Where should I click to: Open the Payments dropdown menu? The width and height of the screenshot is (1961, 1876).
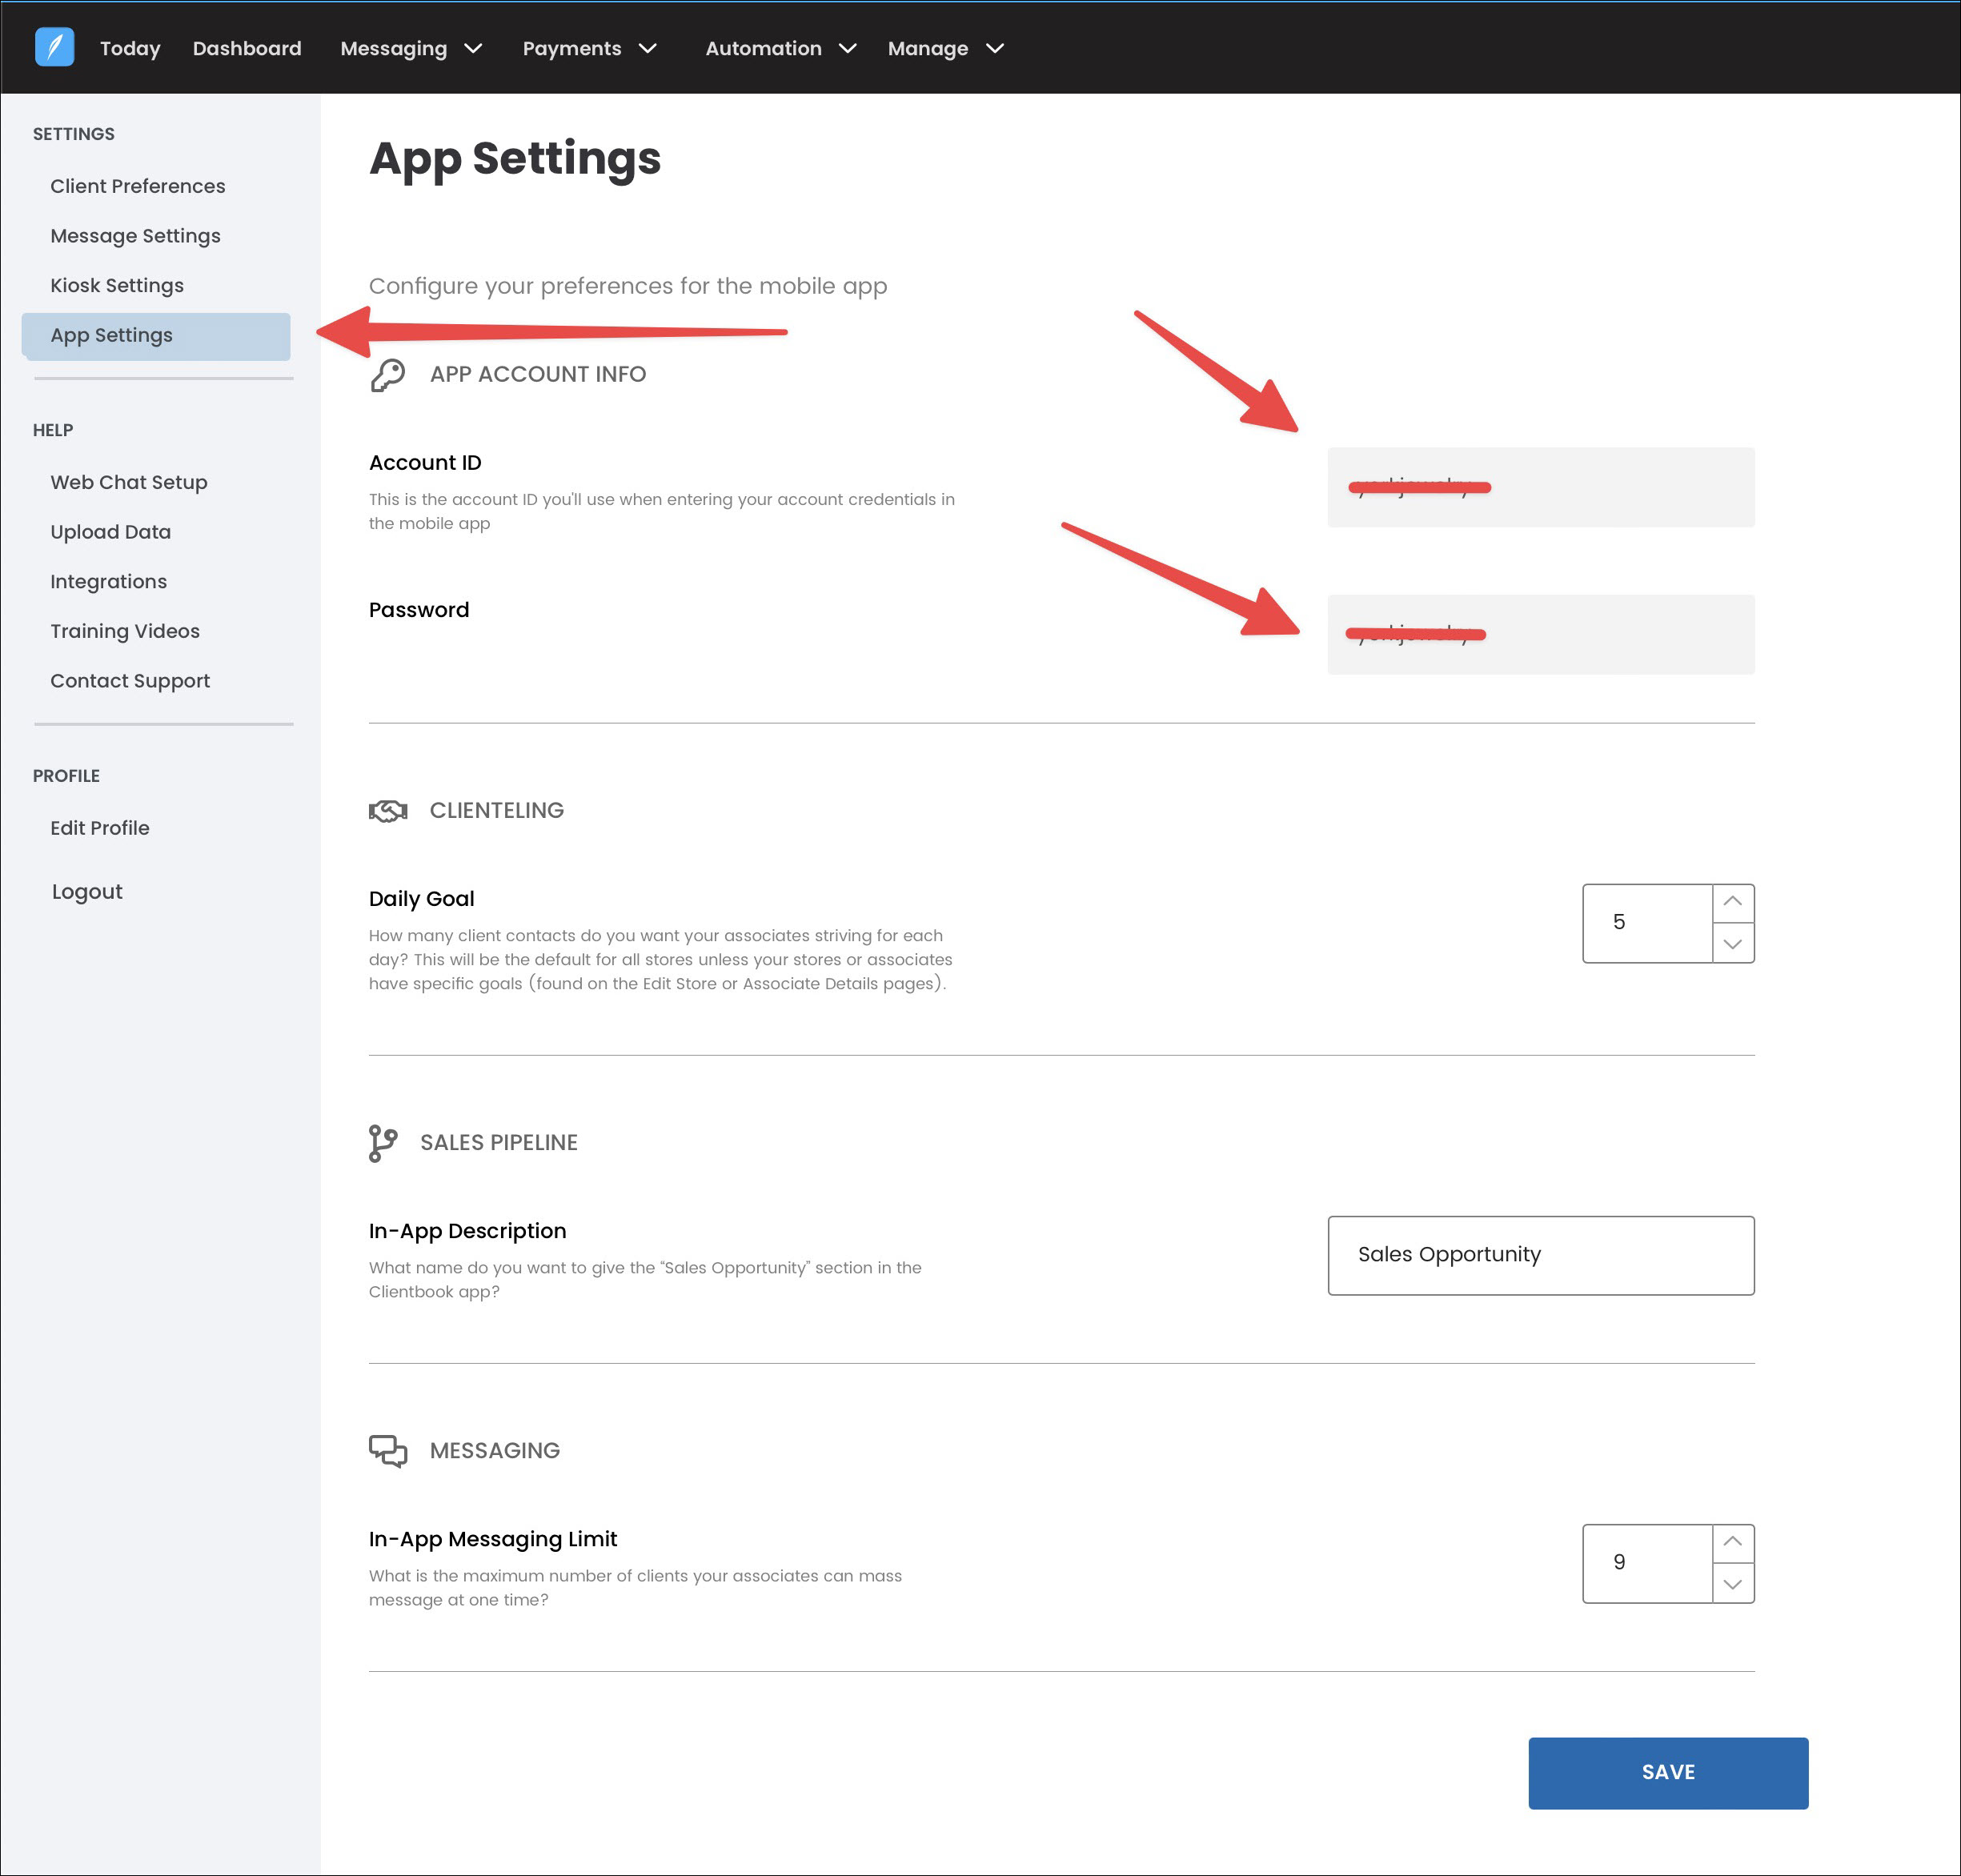[x=589, y=47]
